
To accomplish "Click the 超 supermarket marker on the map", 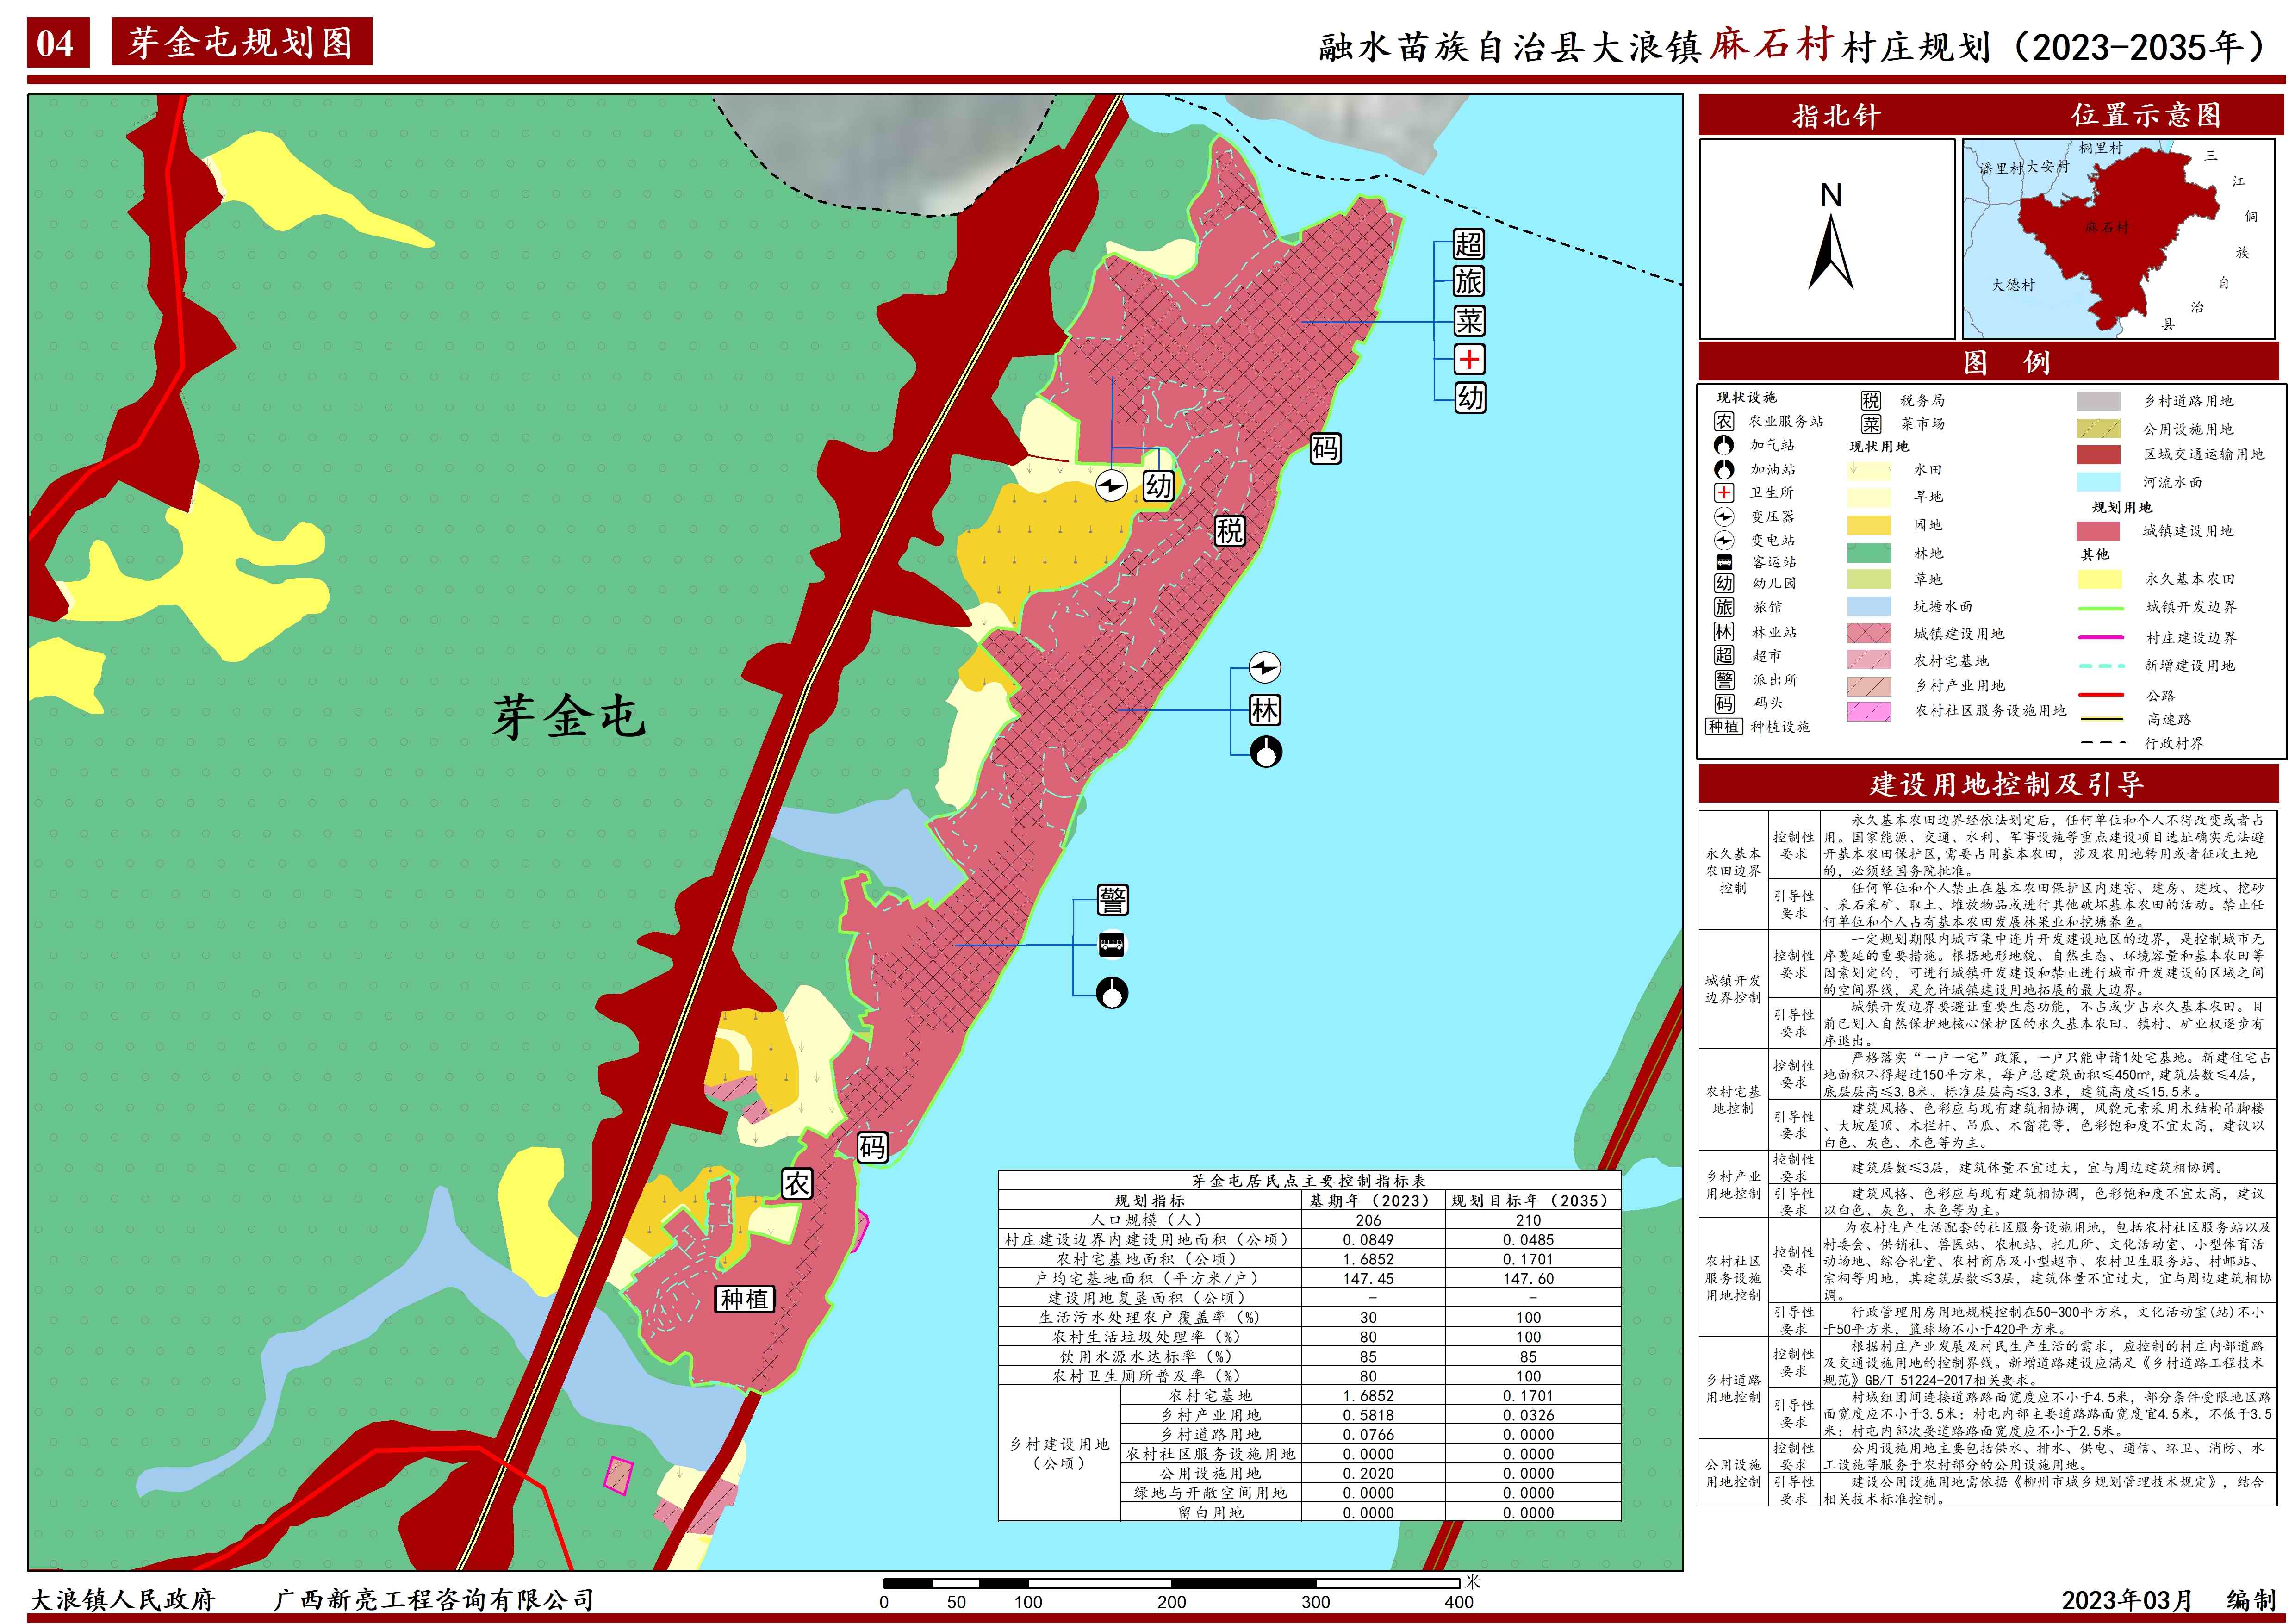I will pyautogui.click(x=1468, y=244).
